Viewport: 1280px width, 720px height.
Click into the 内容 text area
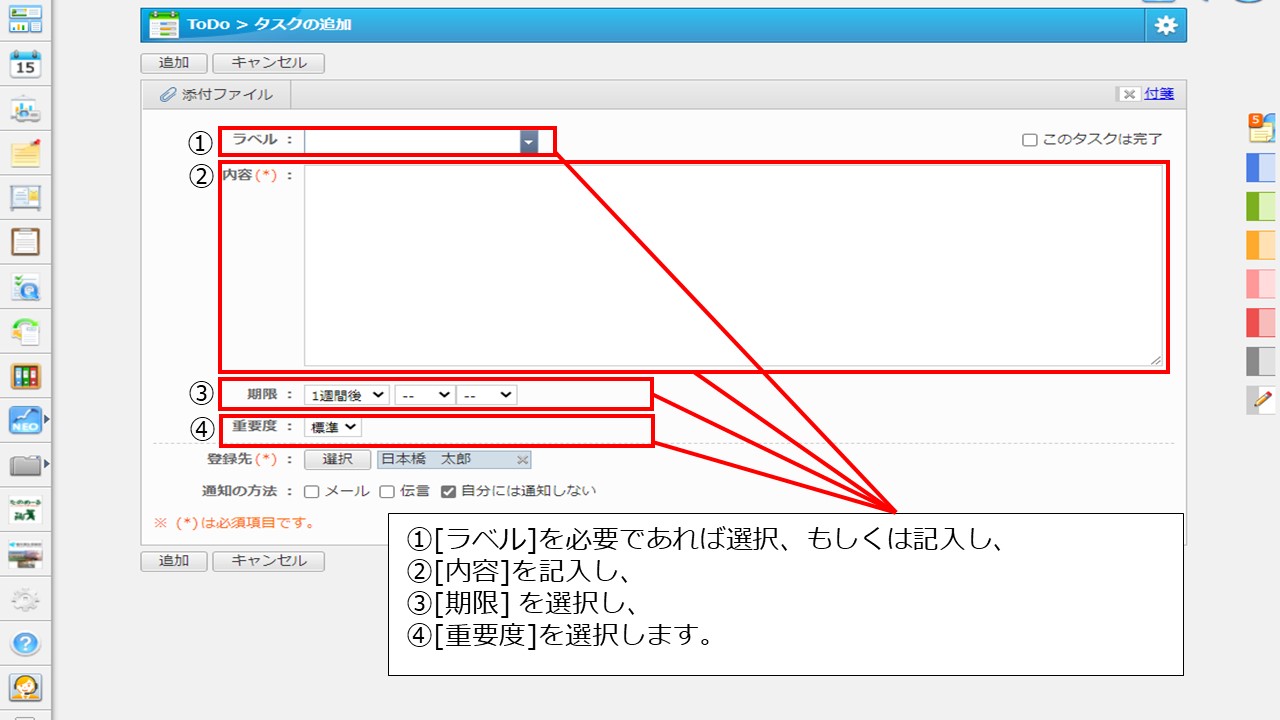734,266
